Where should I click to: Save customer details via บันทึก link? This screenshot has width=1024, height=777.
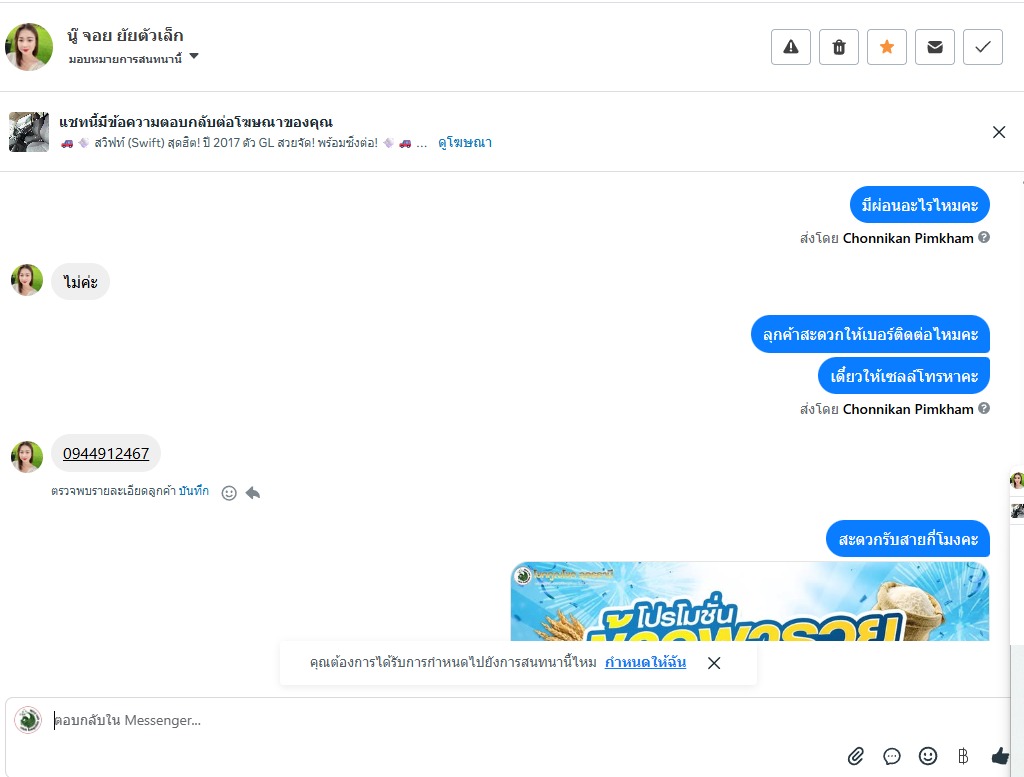click(x=194, y=491)
